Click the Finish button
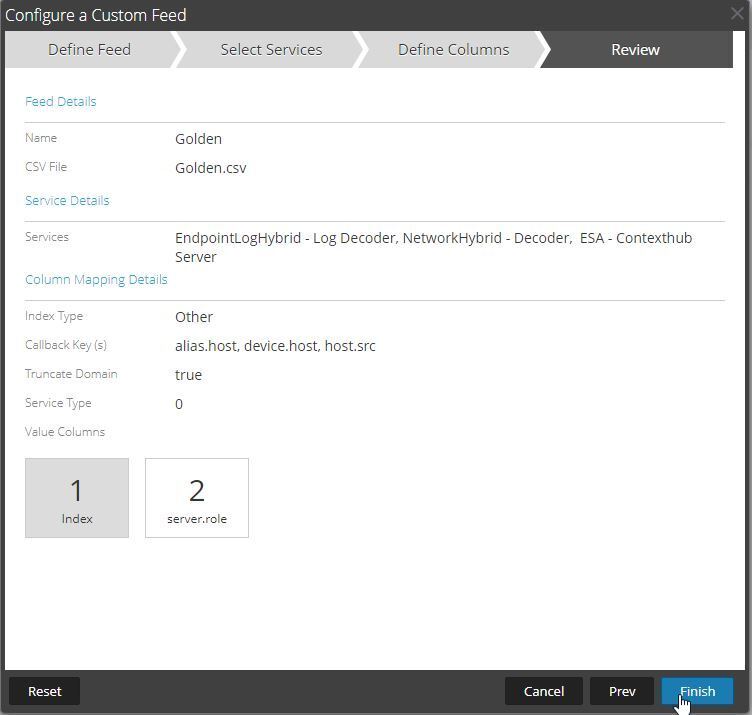The image size is (752, 715). pyautogui.click(x=696, y=691)
